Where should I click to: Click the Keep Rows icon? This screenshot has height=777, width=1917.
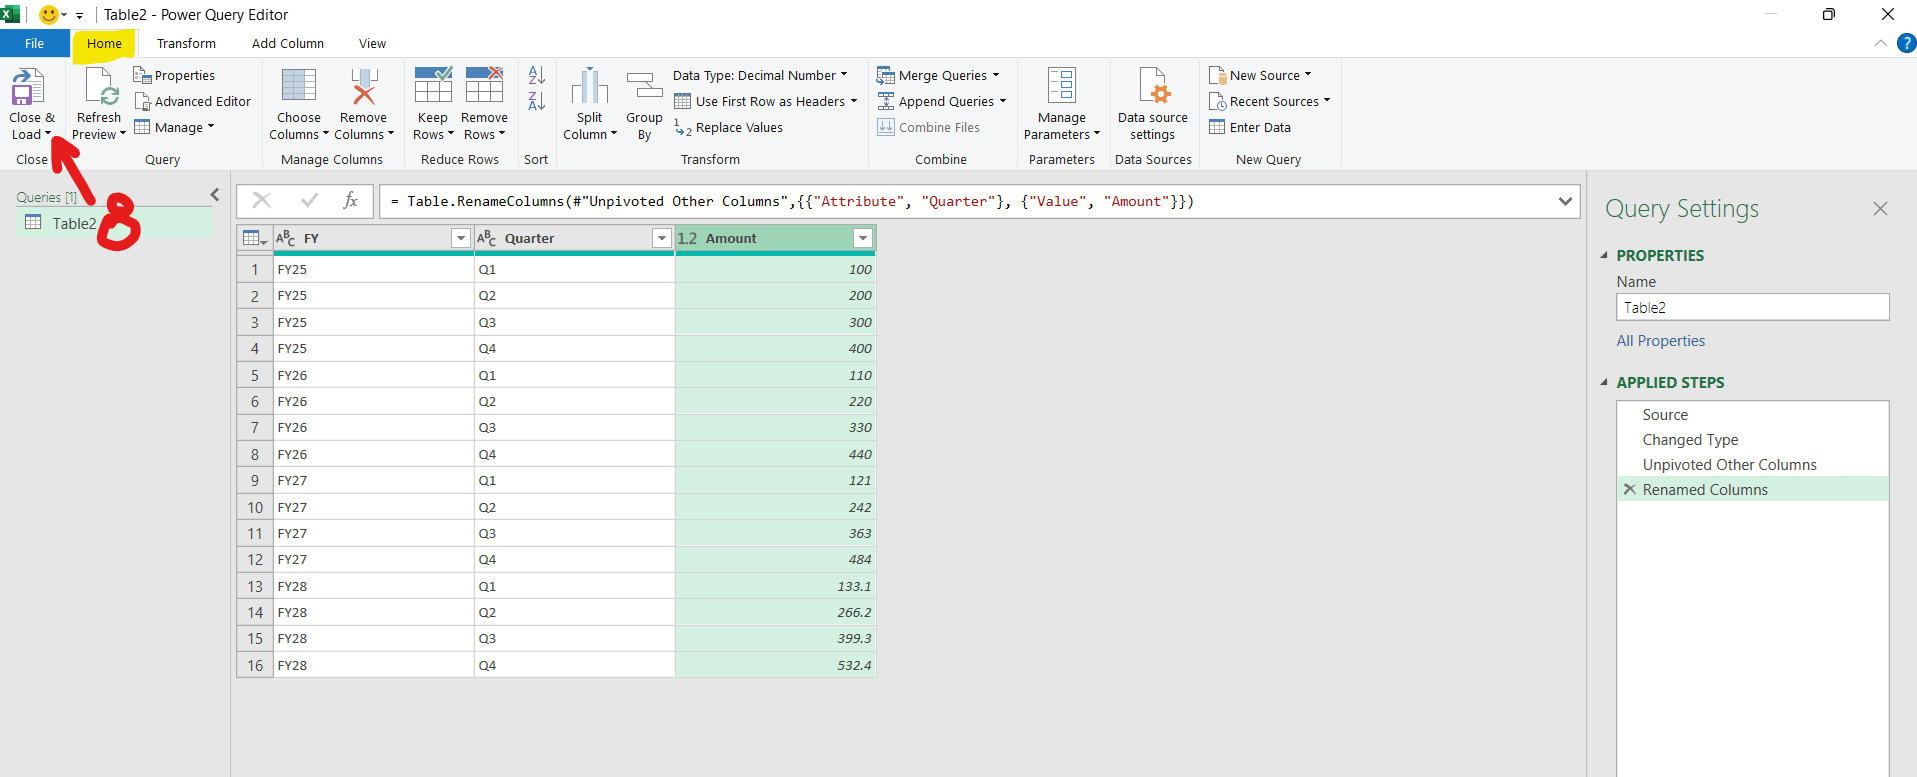tap(433, 85)
